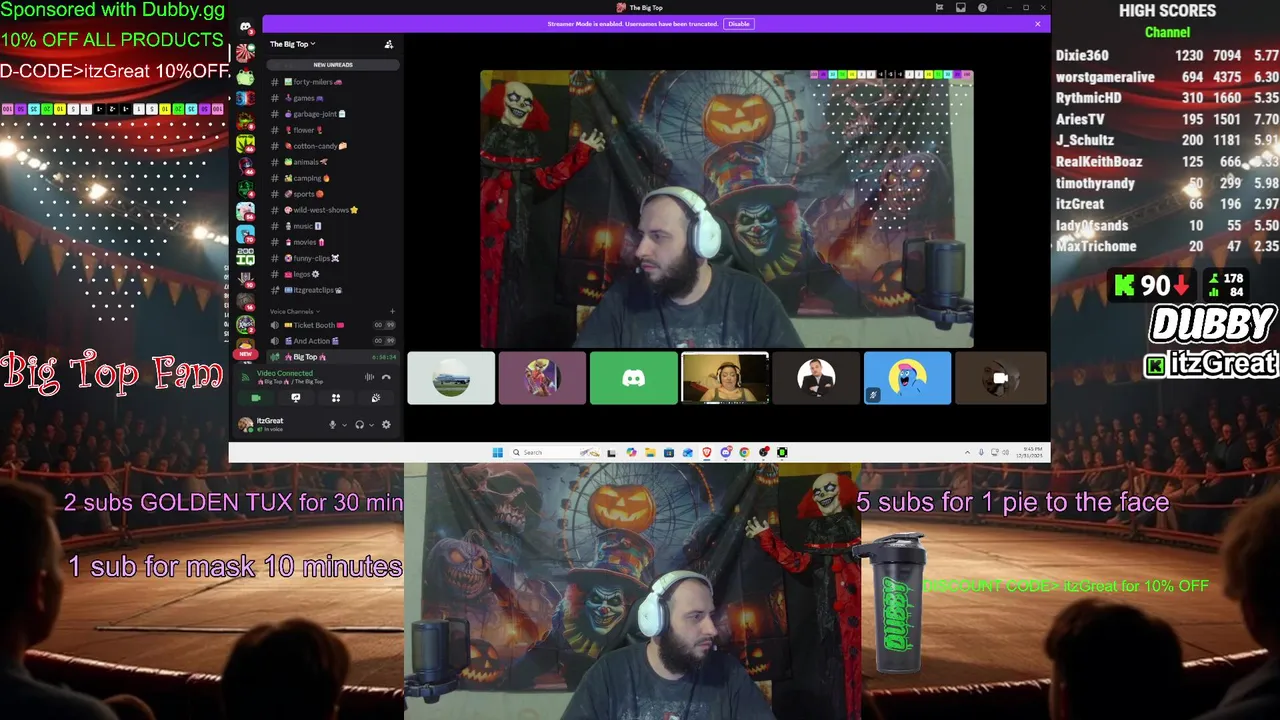Join the Ticket Booth voice channel
1280x720 pixels.
[332, 325]
